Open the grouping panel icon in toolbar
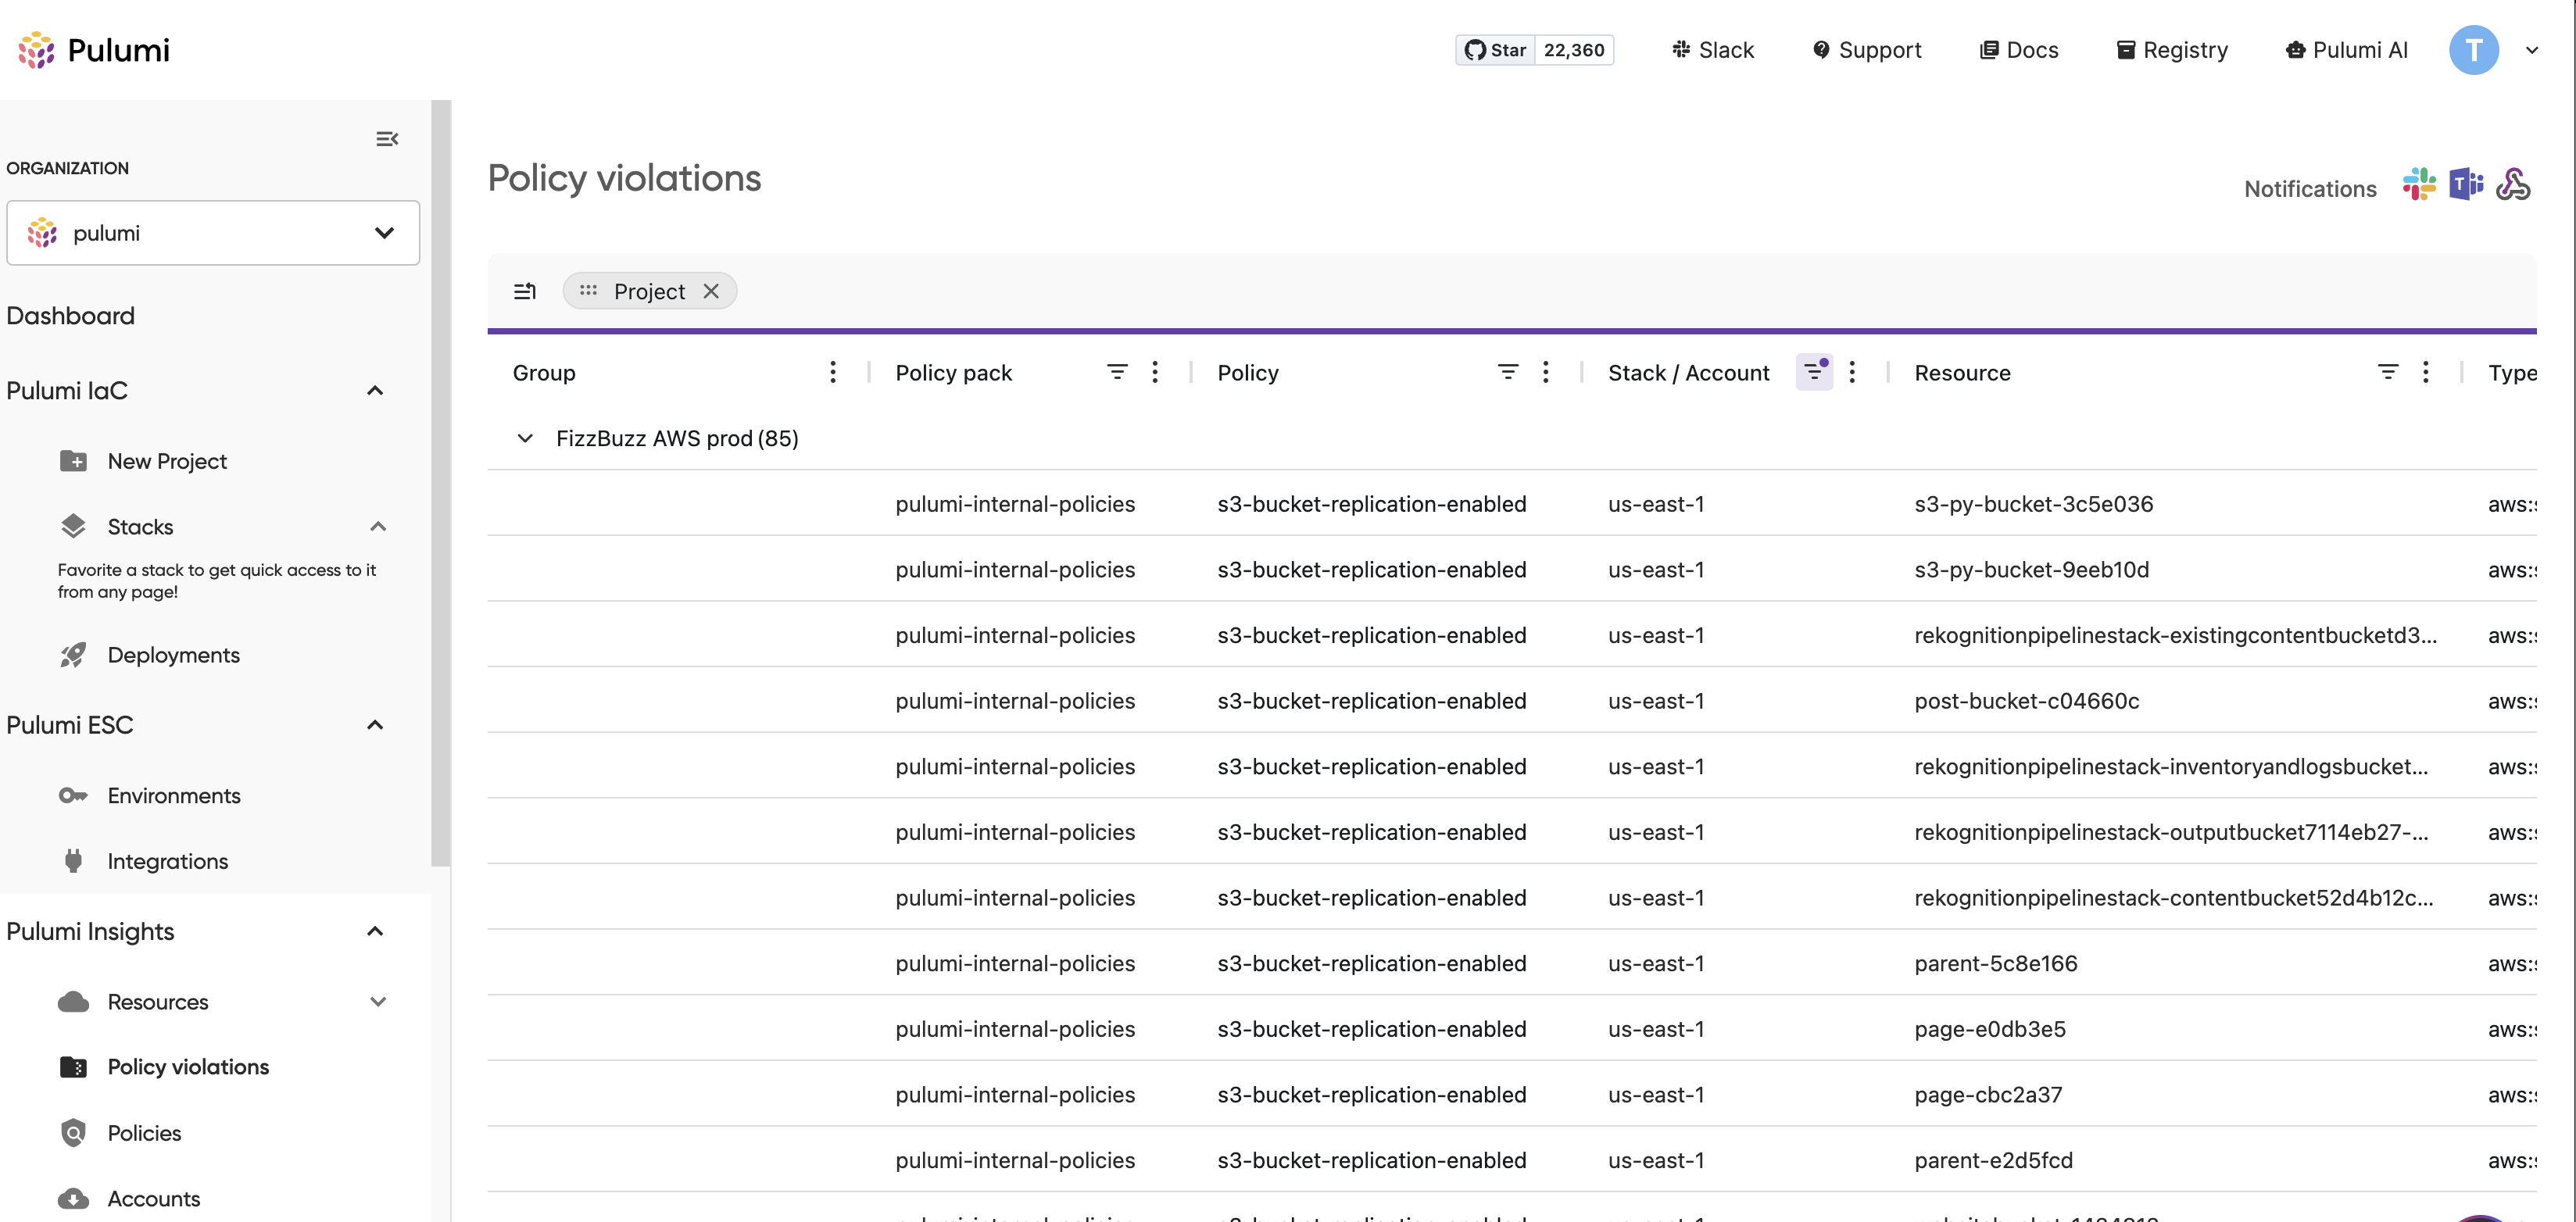The image size is (2576, 1222). click(525, 291)
